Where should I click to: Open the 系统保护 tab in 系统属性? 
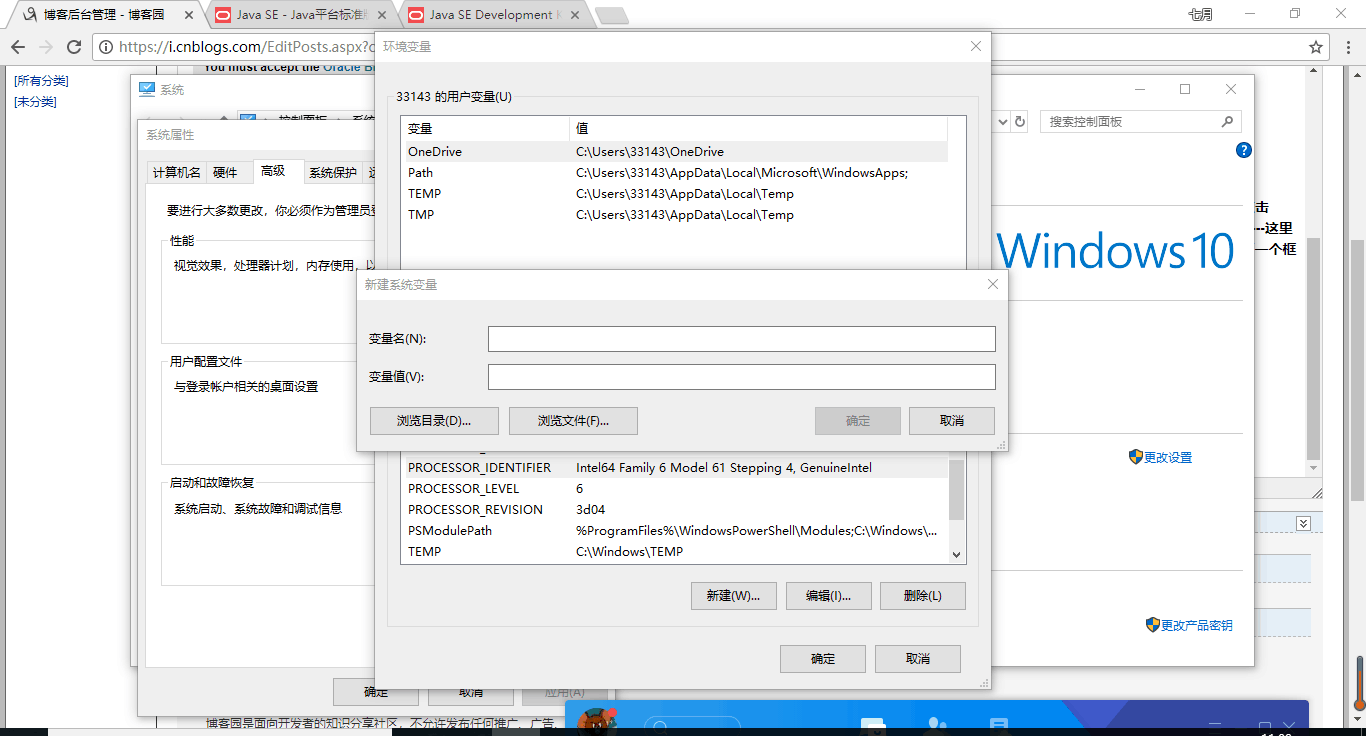click(332, 172)
